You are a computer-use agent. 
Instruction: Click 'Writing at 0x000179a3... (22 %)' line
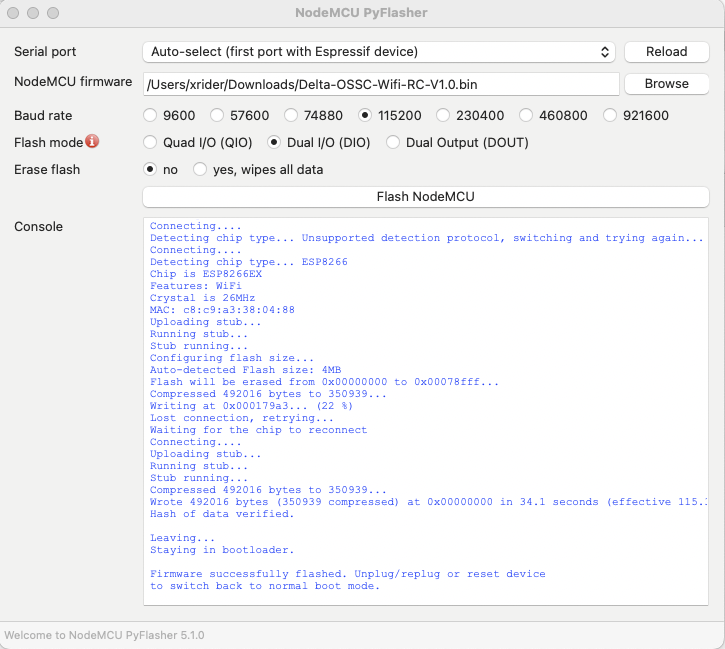click(251, 406)
